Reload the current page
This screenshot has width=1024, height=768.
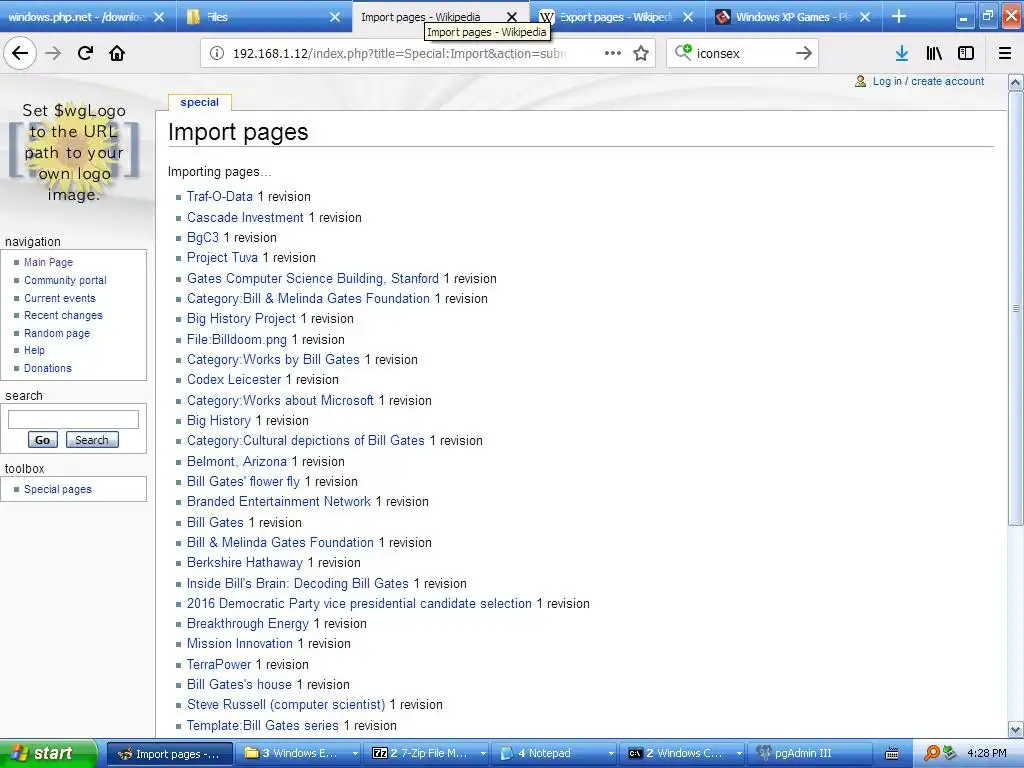85,54
